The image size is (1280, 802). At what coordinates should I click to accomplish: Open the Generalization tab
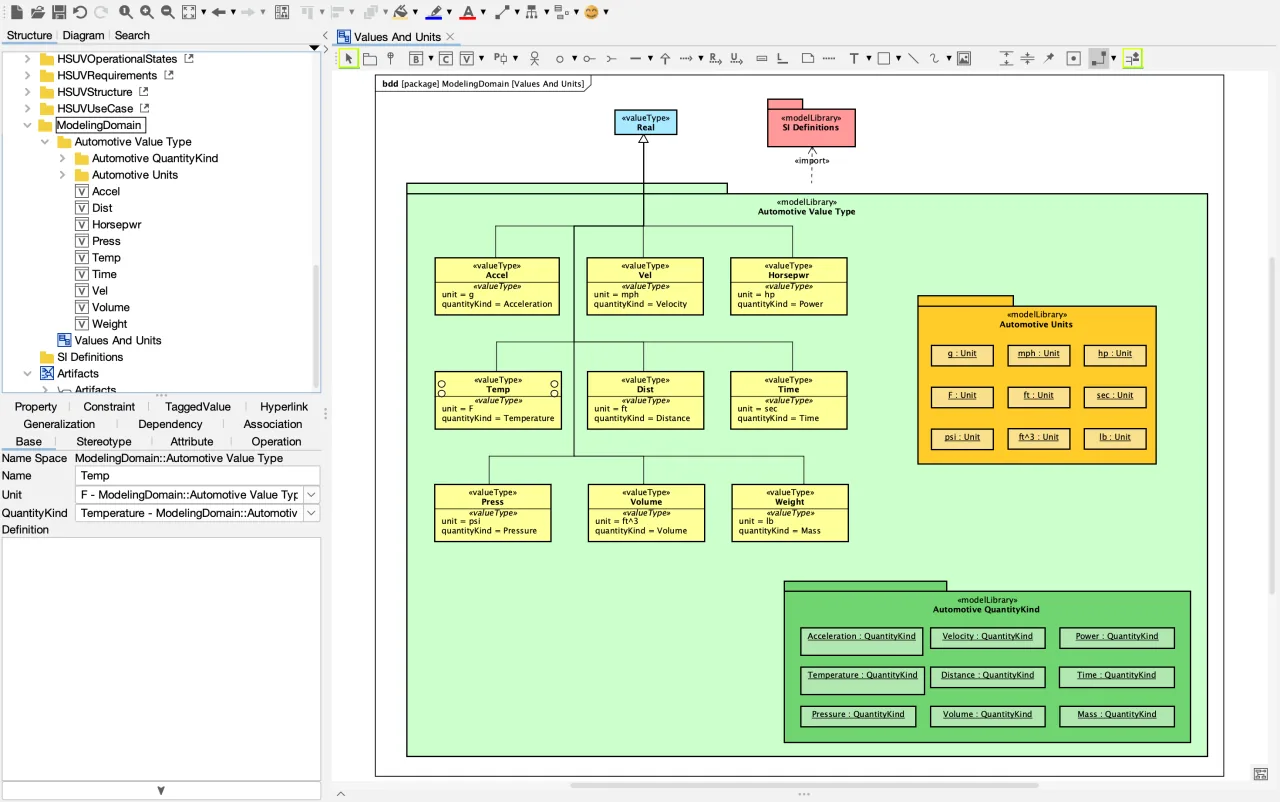point(59,424)
